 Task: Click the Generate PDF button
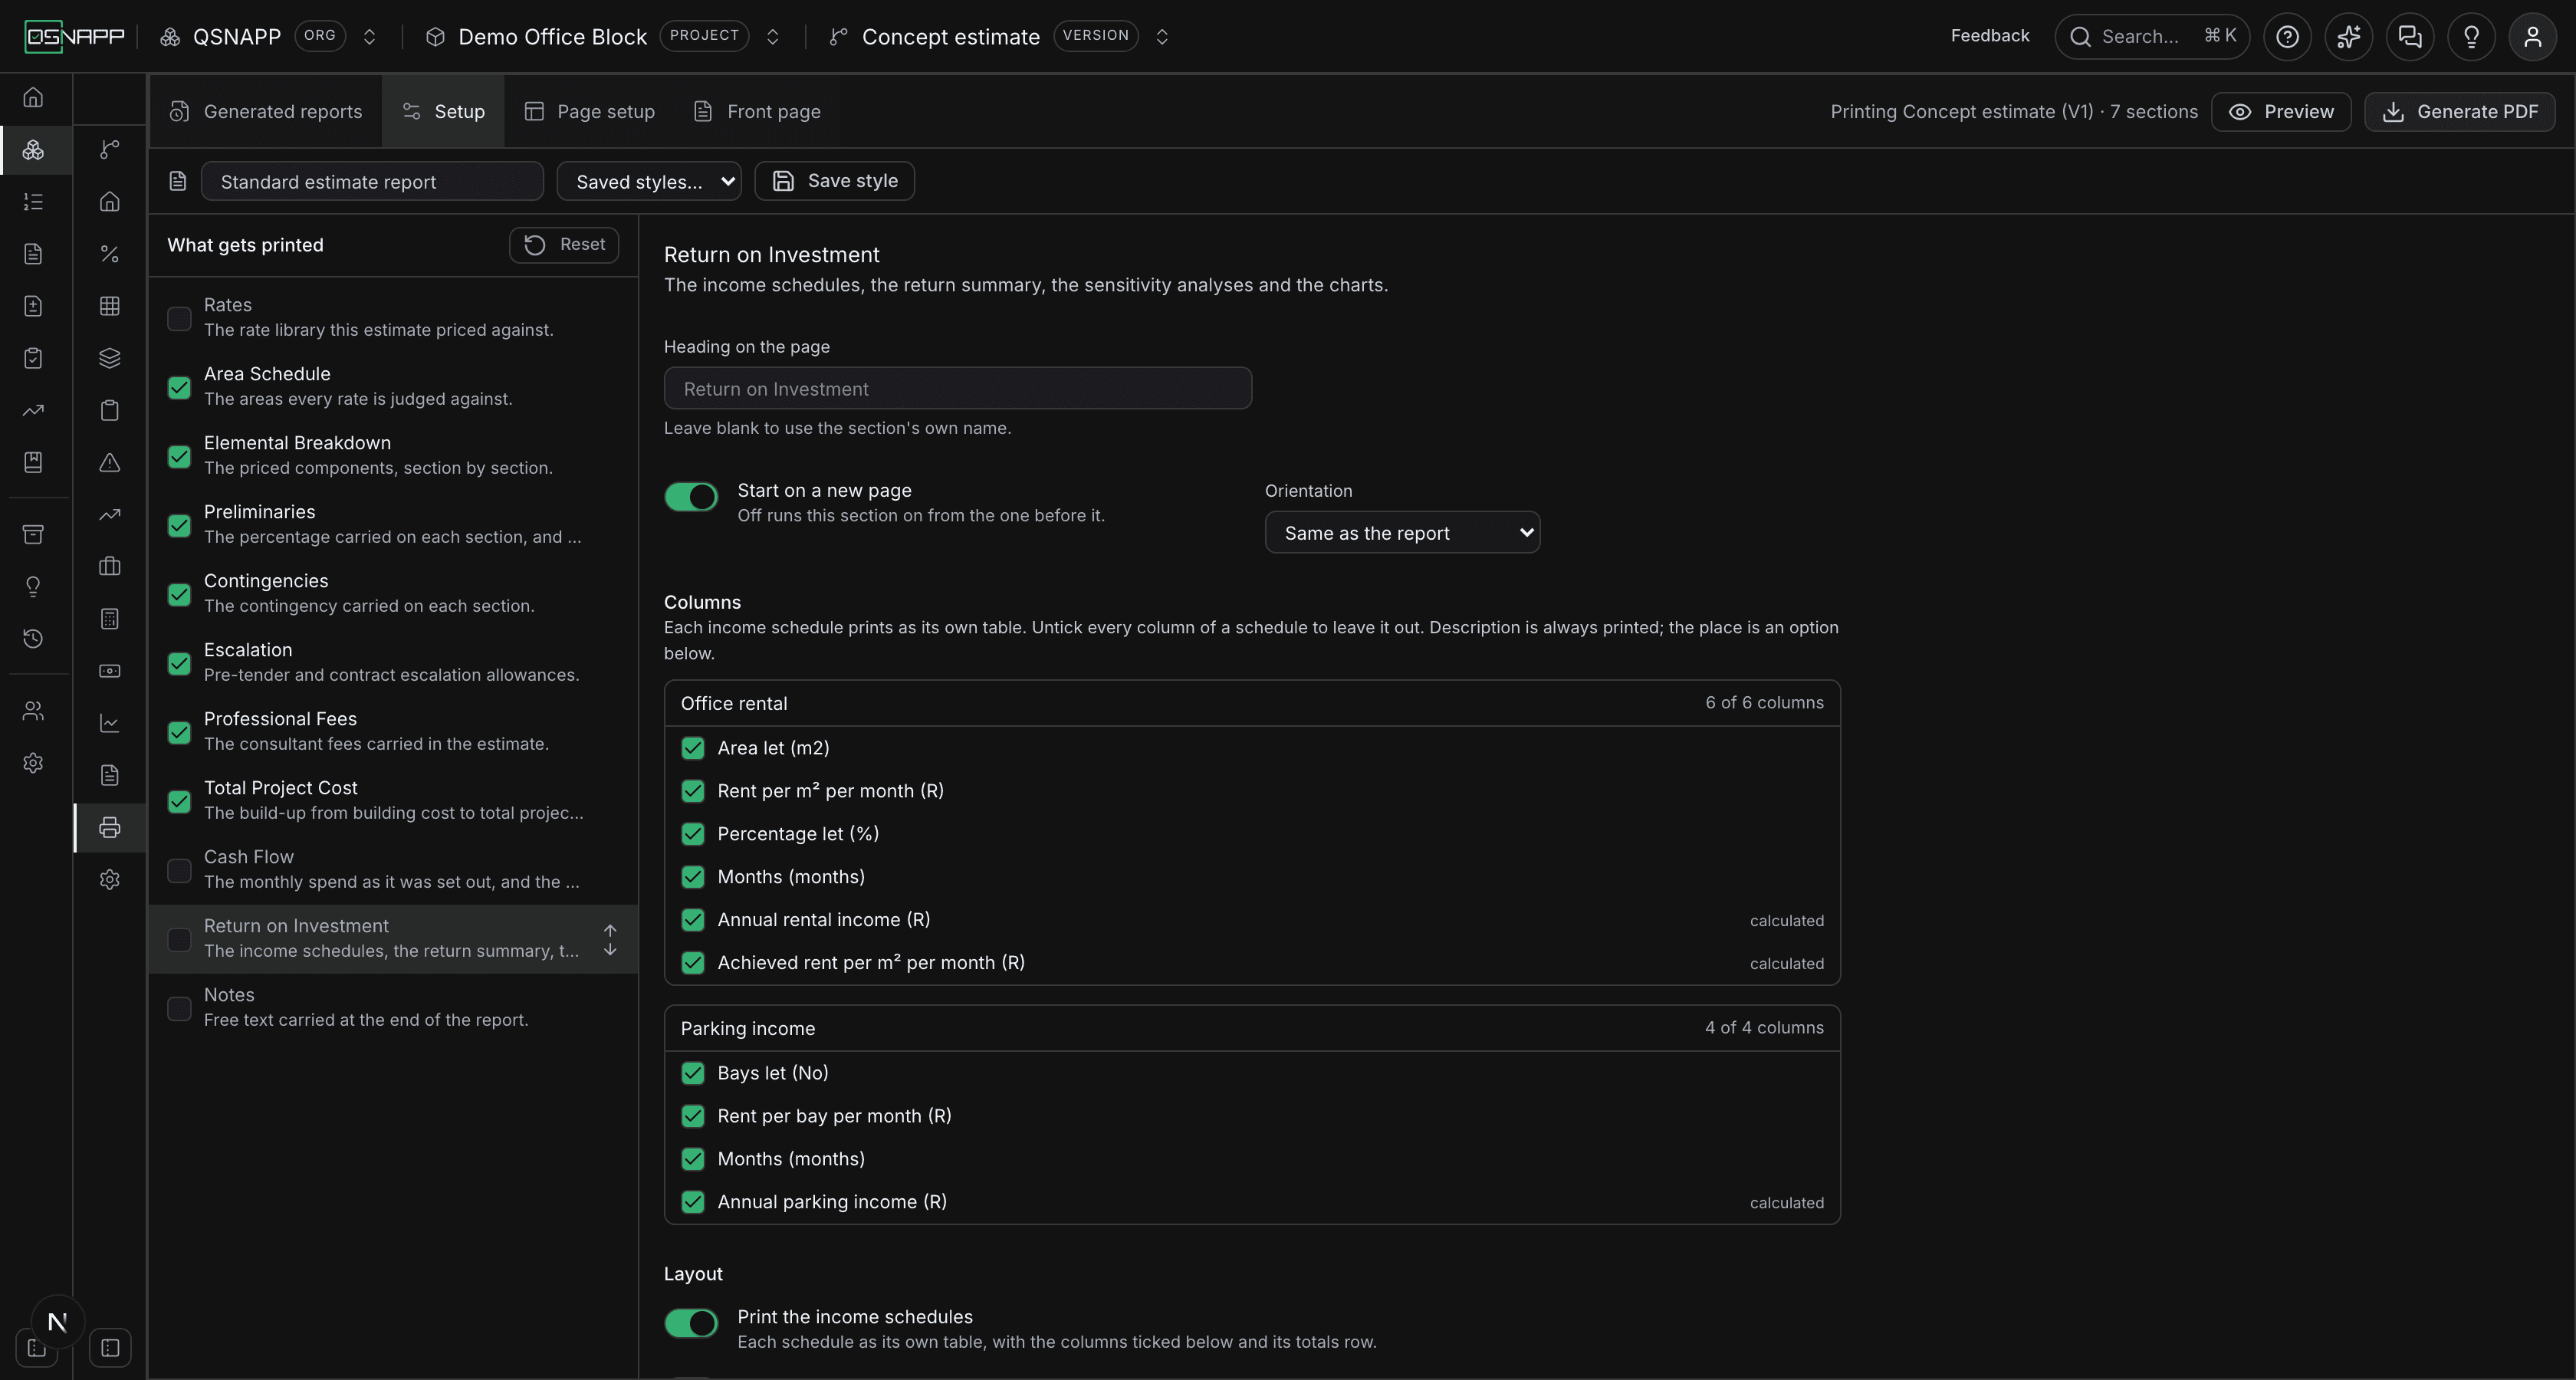[x=2460, y=111]
